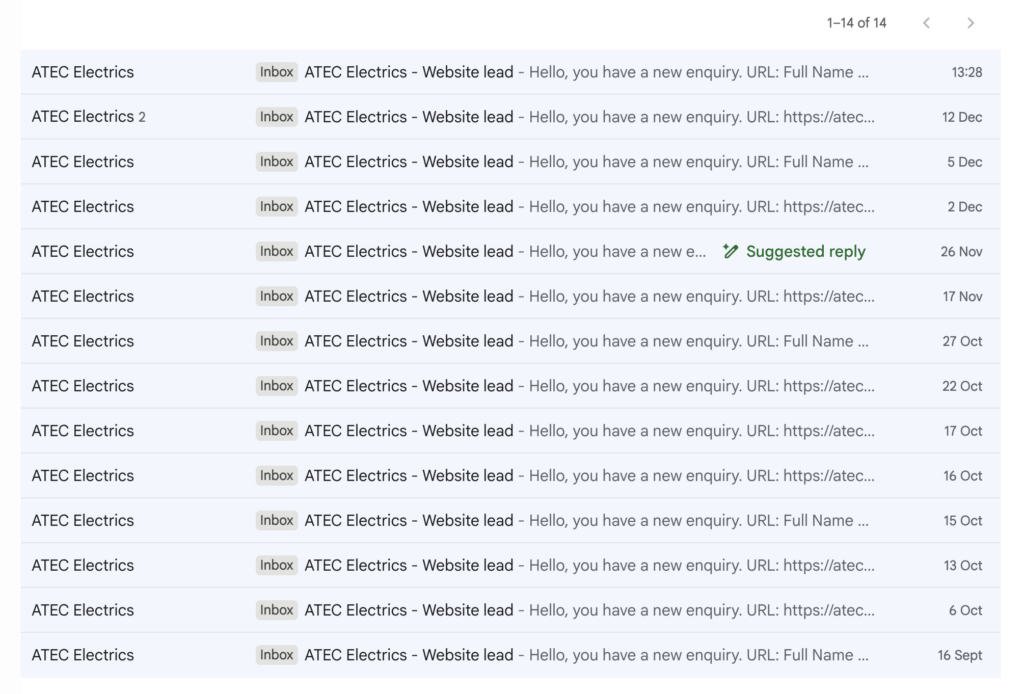This screenshot has height=694, width=1024.
Task: Click the pagination range showing 1–14 of 14
Action: pyautogui.click(x=855, y=23)
